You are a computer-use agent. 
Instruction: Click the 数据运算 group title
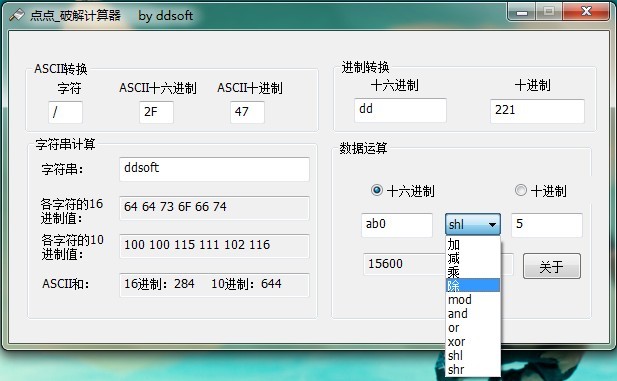tap(363, 148)
